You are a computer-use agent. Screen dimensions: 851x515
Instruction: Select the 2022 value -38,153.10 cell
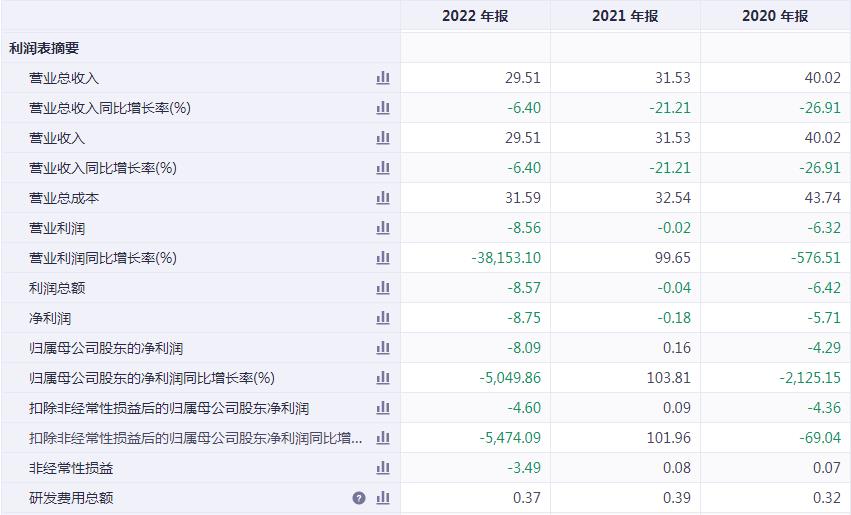point(506,257)
